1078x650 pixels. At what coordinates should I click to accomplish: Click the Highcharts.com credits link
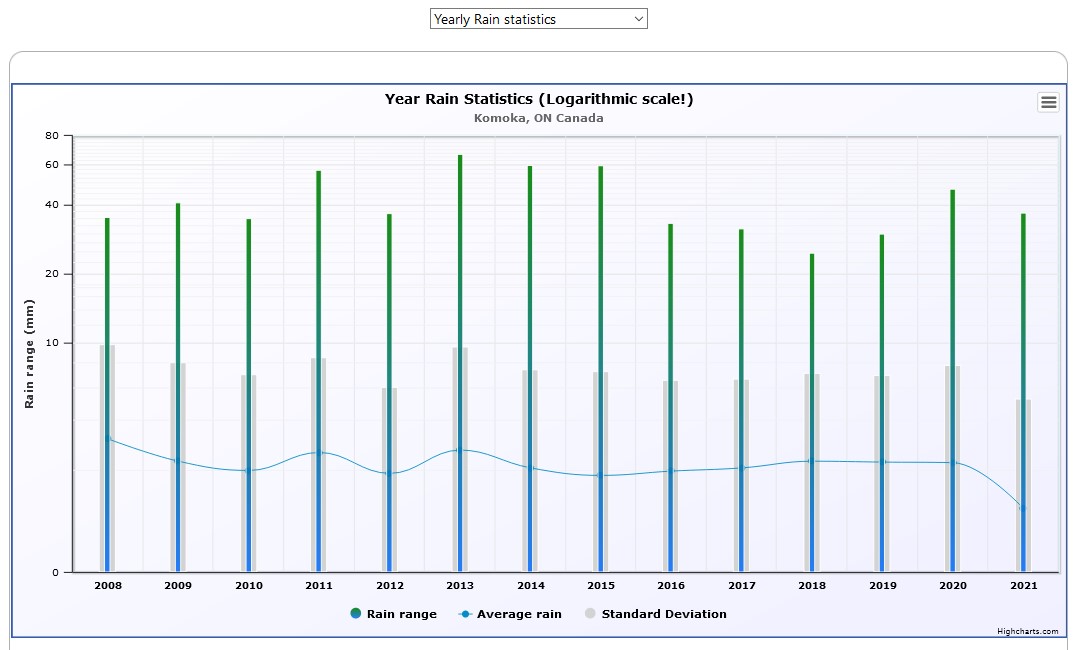click(1027, 631)
